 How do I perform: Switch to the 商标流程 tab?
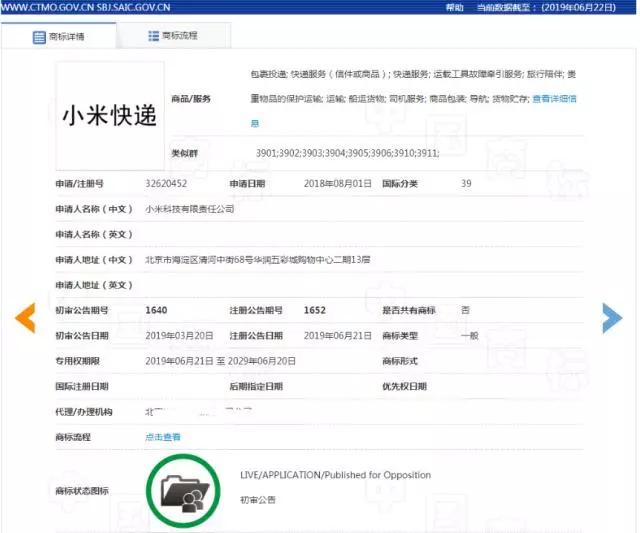pyautogui.click(x=173, y=36)
